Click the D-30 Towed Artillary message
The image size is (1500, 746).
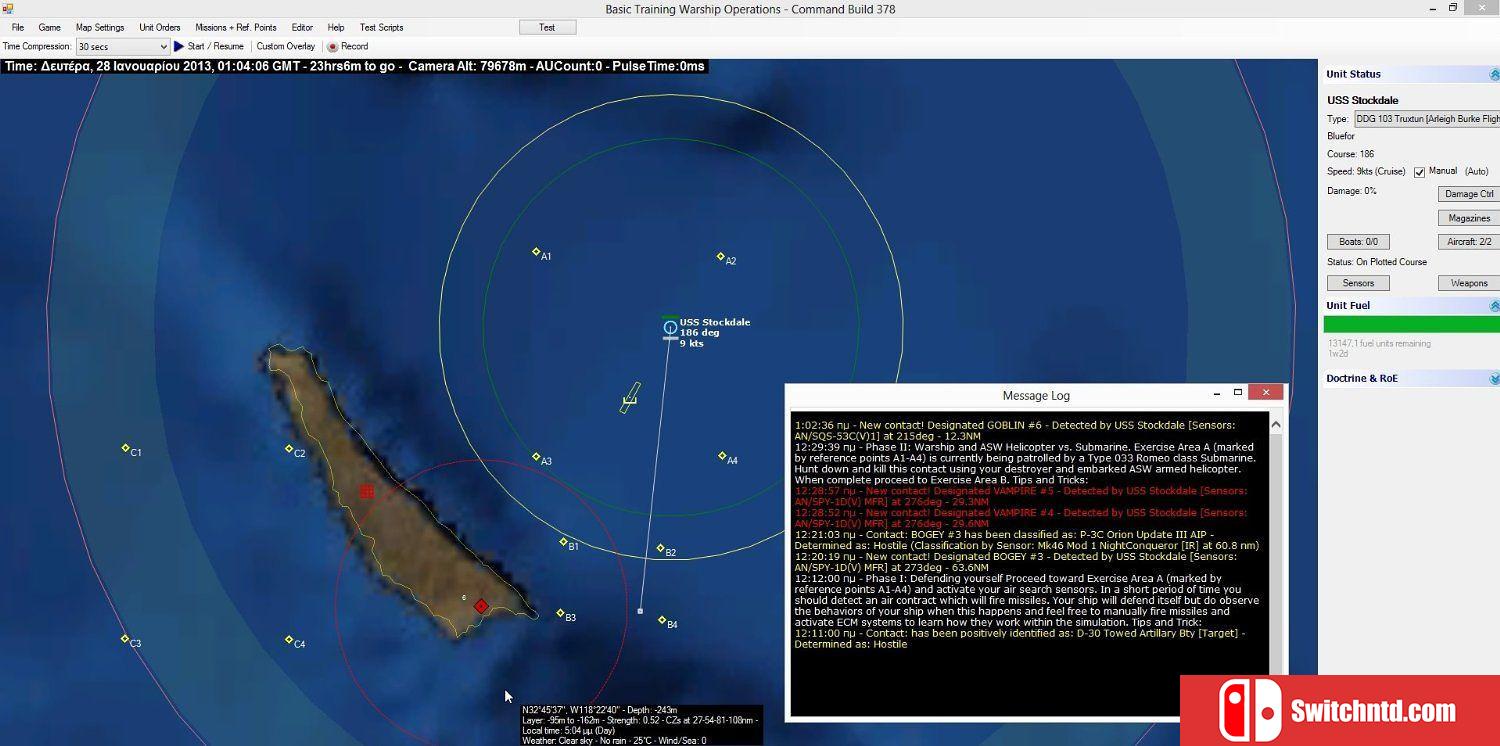click(x=1020, y=638)
